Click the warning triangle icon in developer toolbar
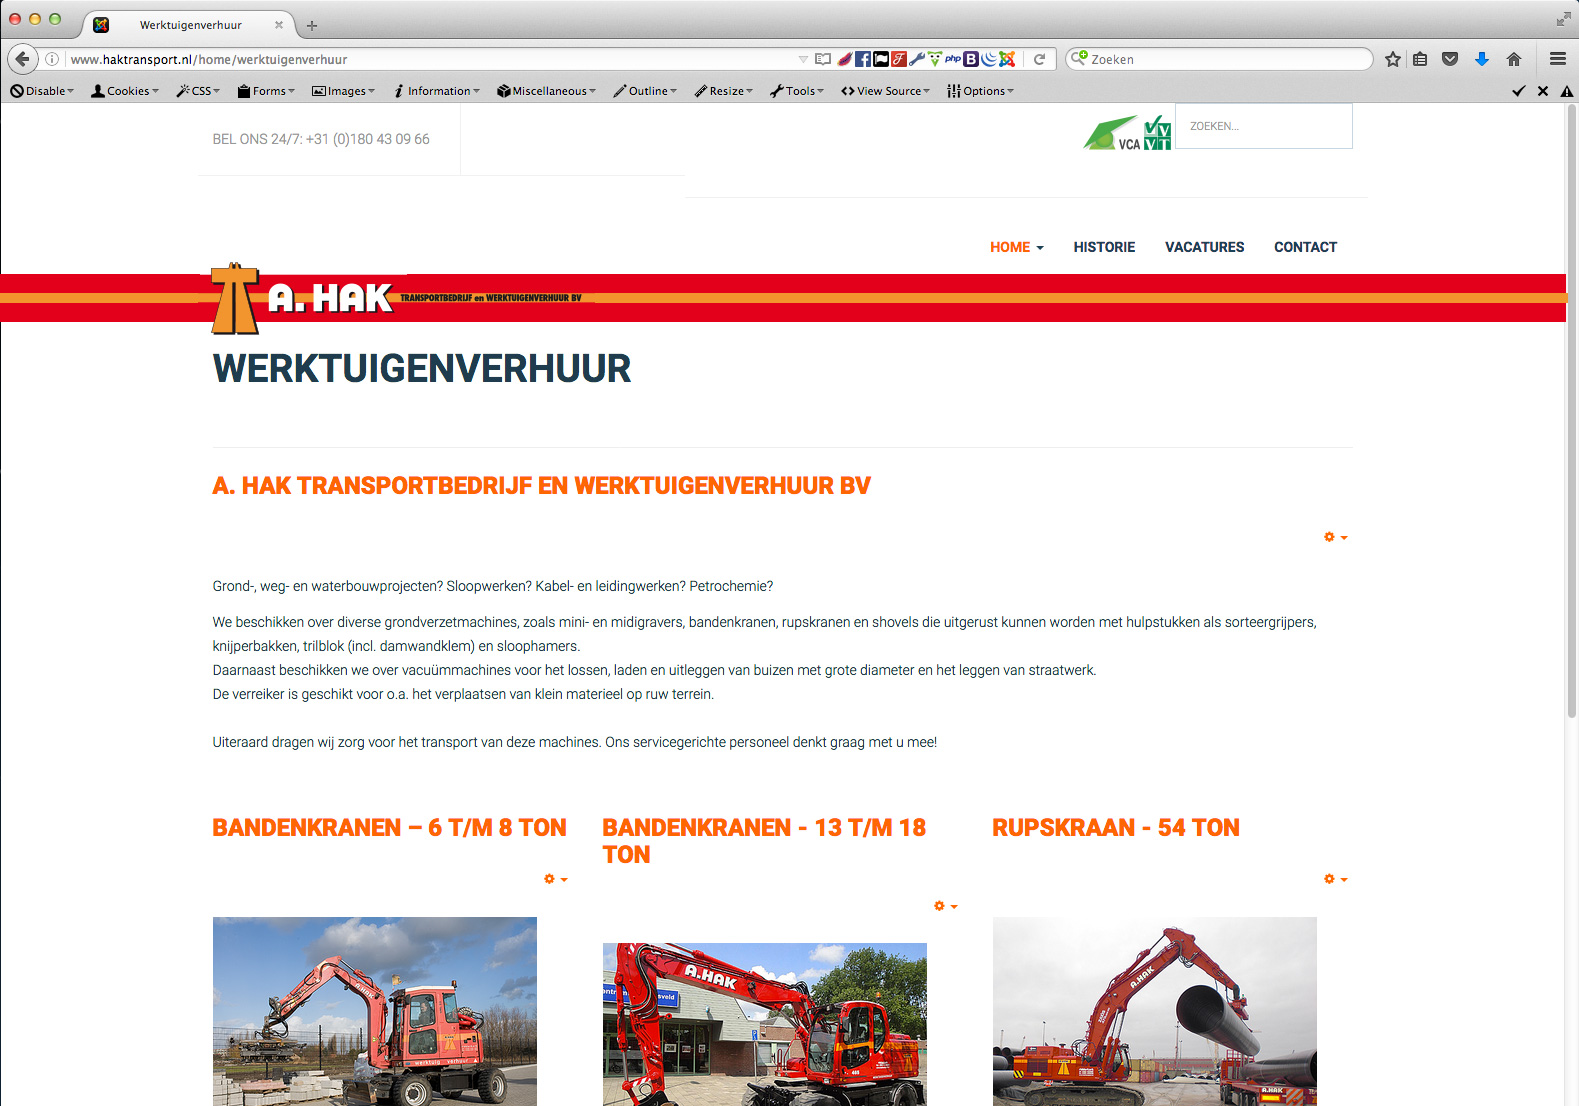1579x1106 pixels. click(1567, 91)
